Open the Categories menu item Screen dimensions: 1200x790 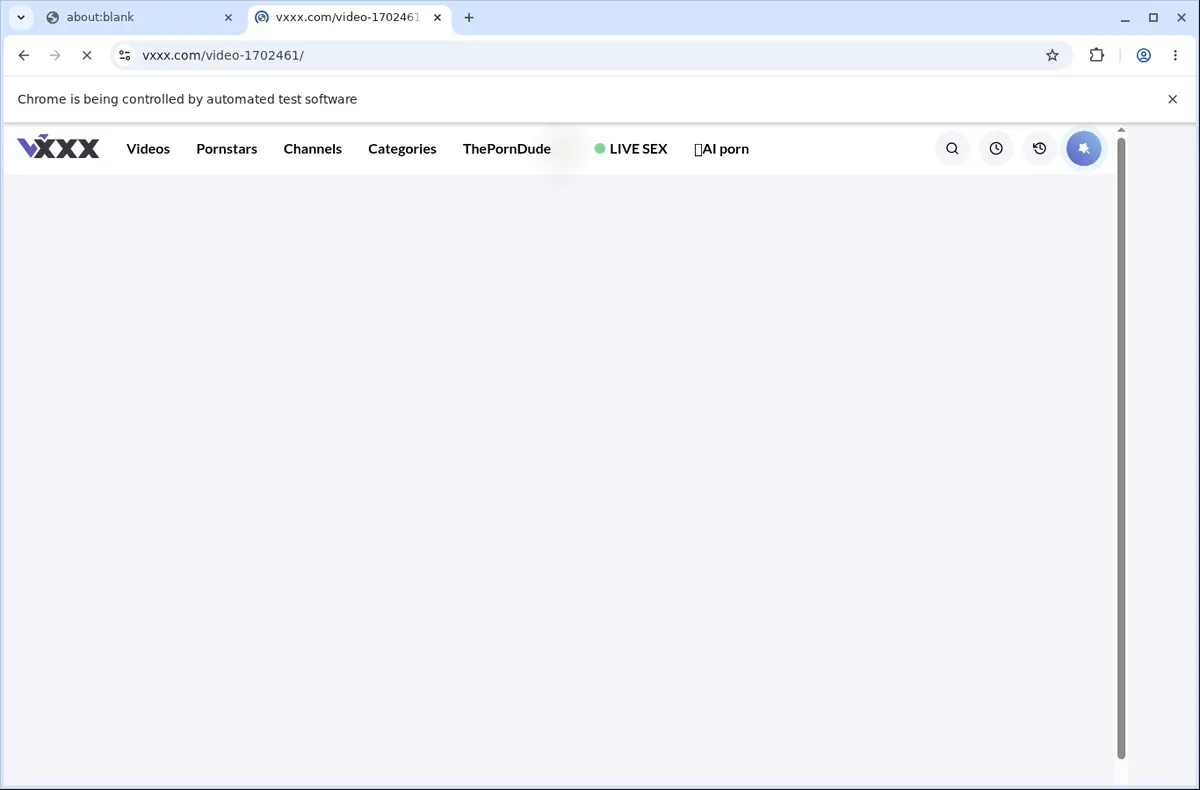402,149
